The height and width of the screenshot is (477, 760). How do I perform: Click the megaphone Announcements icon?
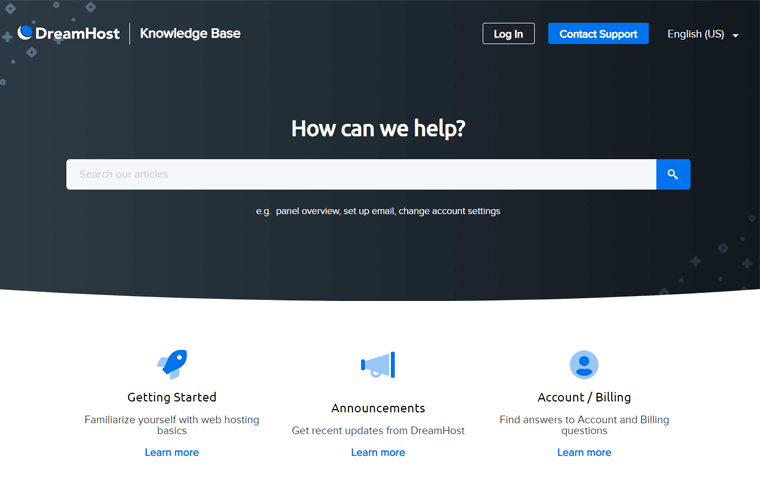tap(378, 365)
